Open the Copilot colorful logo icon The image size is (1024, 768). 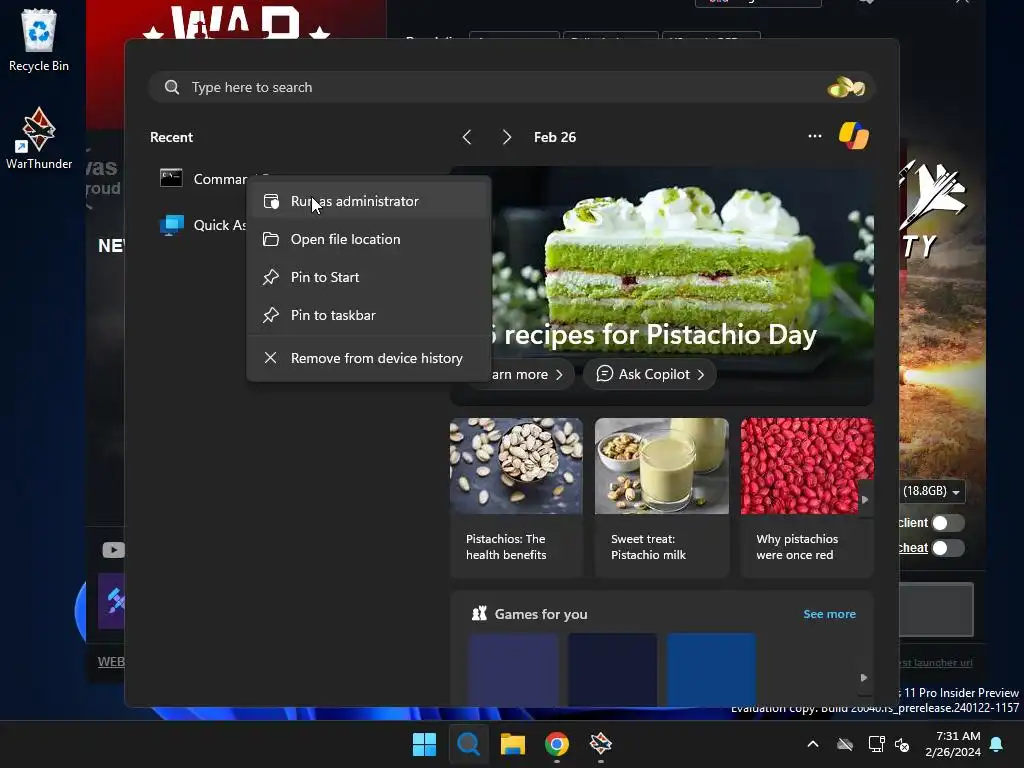pos(854,136)
